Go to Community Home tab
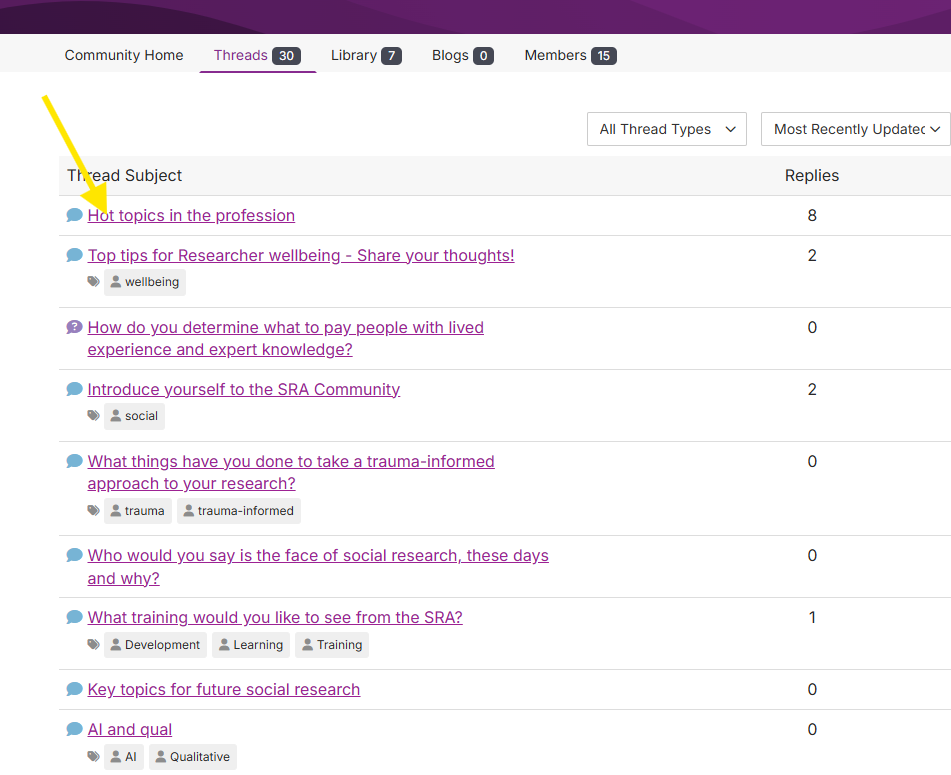The image size is (951, 775). pos(124,55)
